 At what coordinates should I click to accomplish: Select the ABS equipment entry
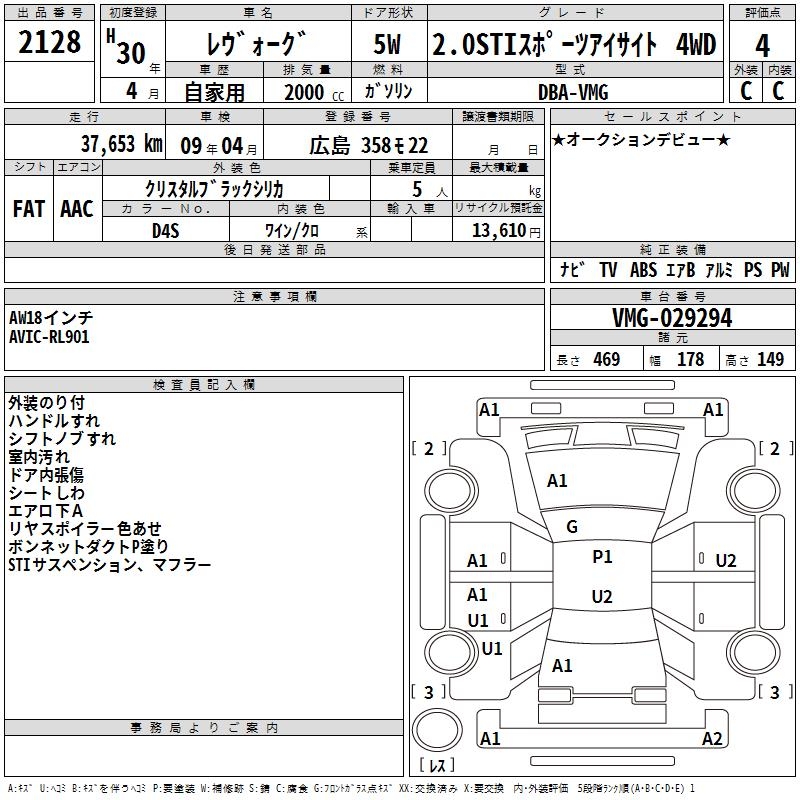click(643, 269)
